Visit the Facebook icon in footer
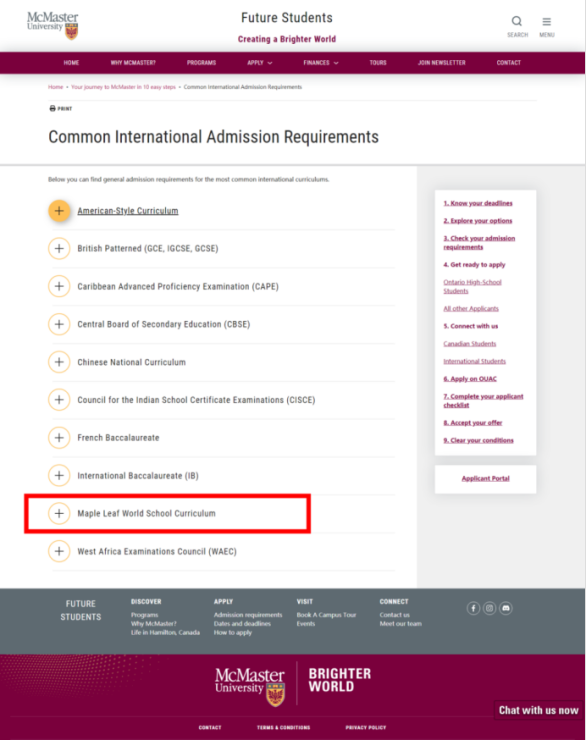 [x=473, y=608]
